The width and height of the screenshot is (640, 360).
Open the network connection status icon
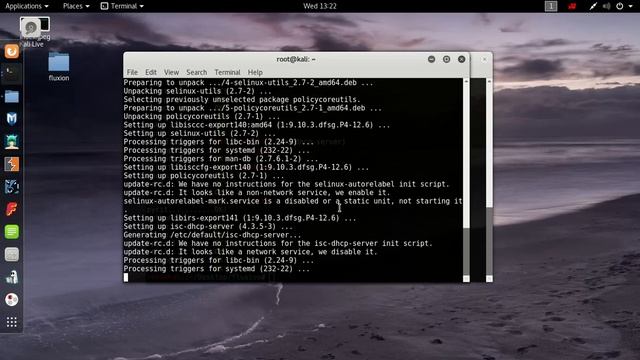coord(593,6)
